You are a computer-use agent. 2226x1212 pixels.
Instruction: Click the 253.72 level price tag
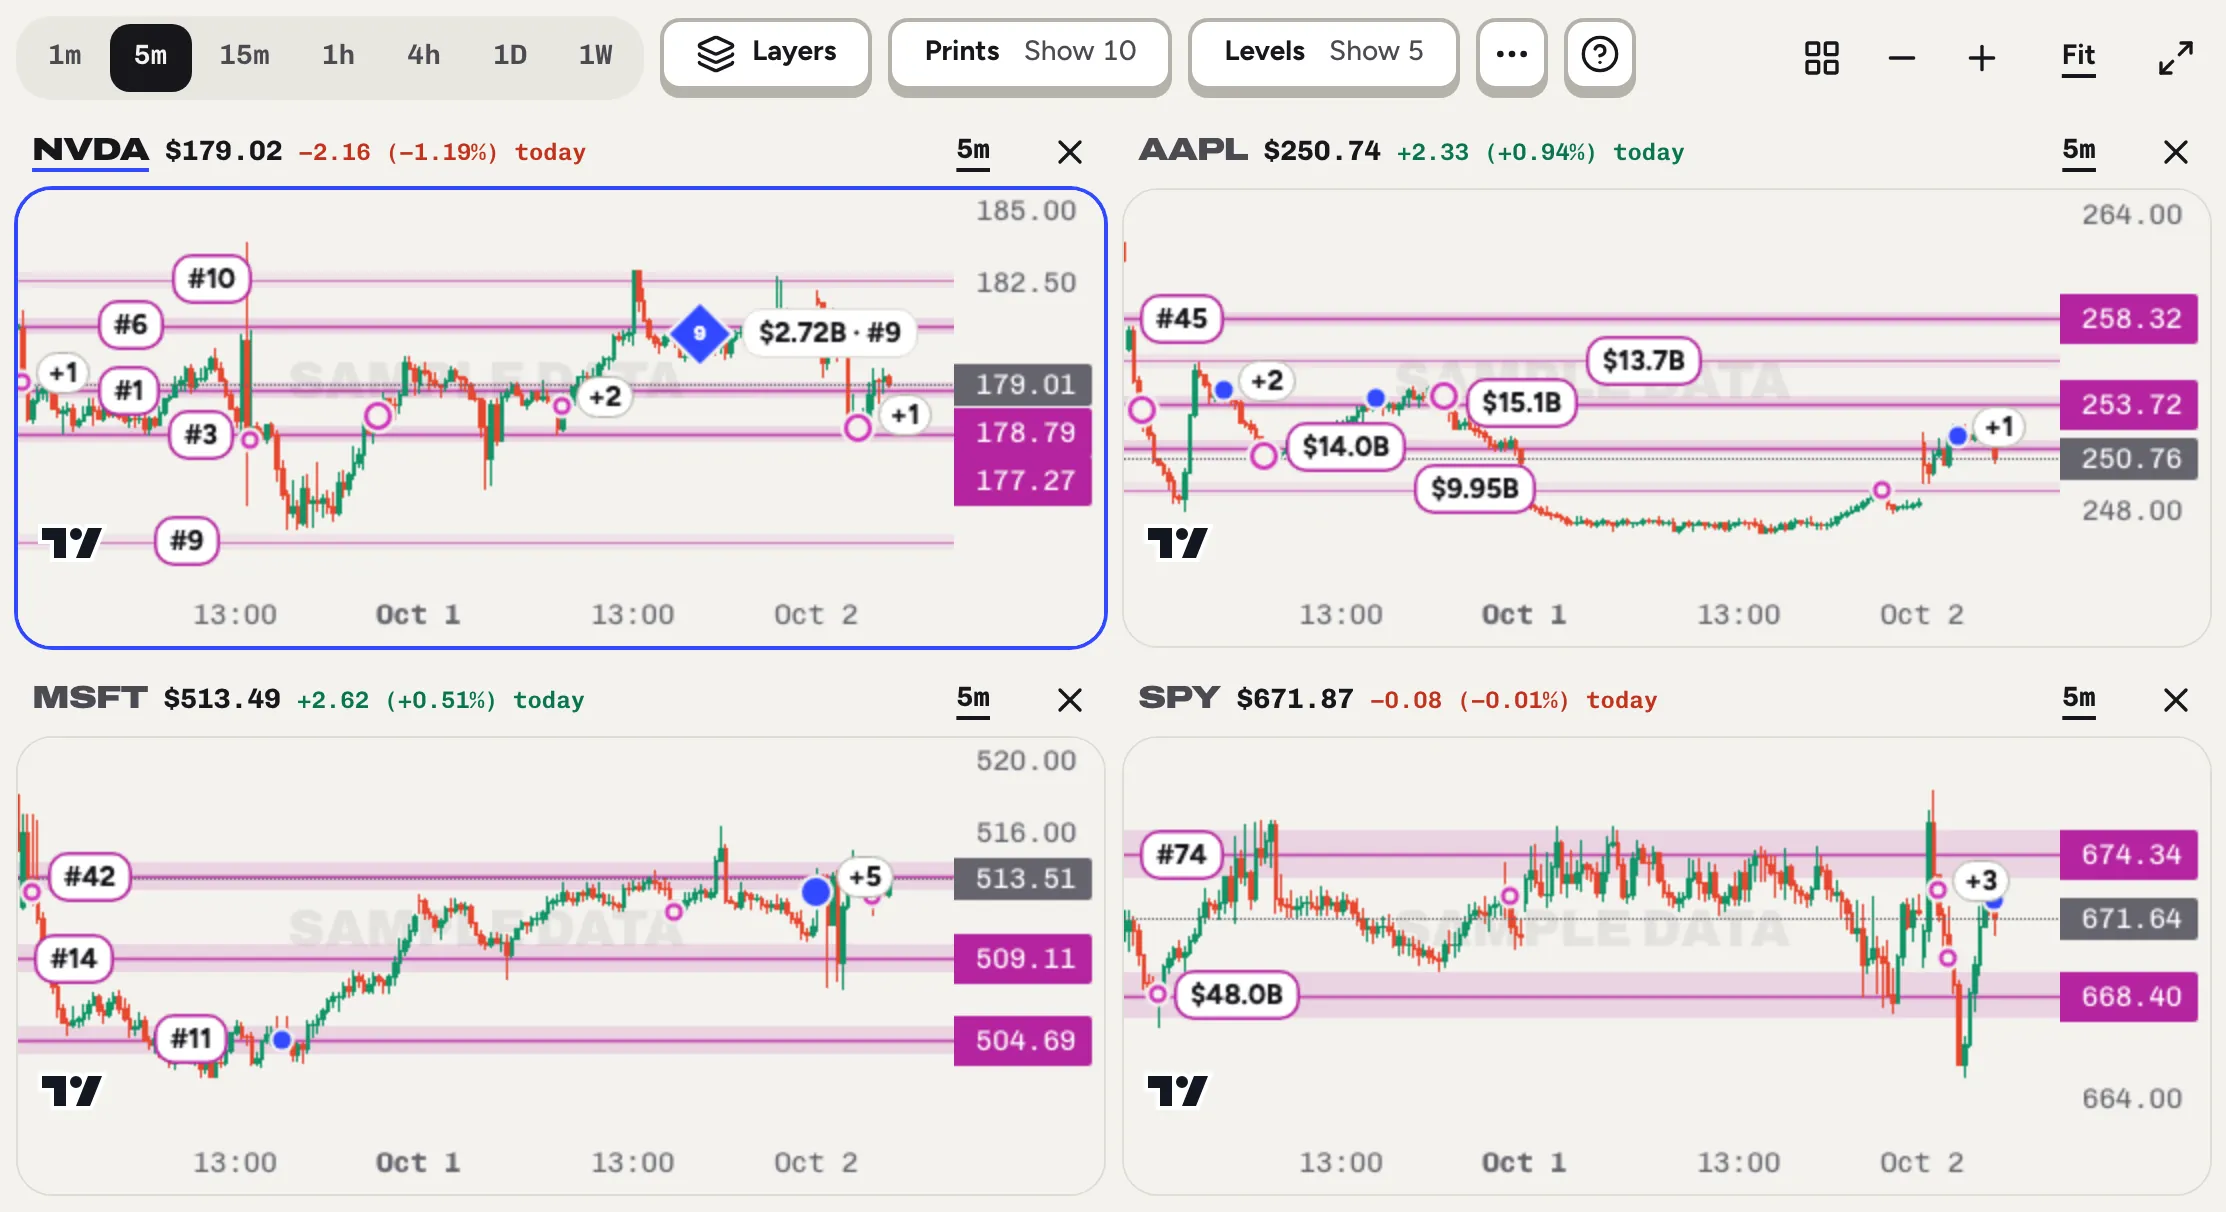coord(2129,405)
